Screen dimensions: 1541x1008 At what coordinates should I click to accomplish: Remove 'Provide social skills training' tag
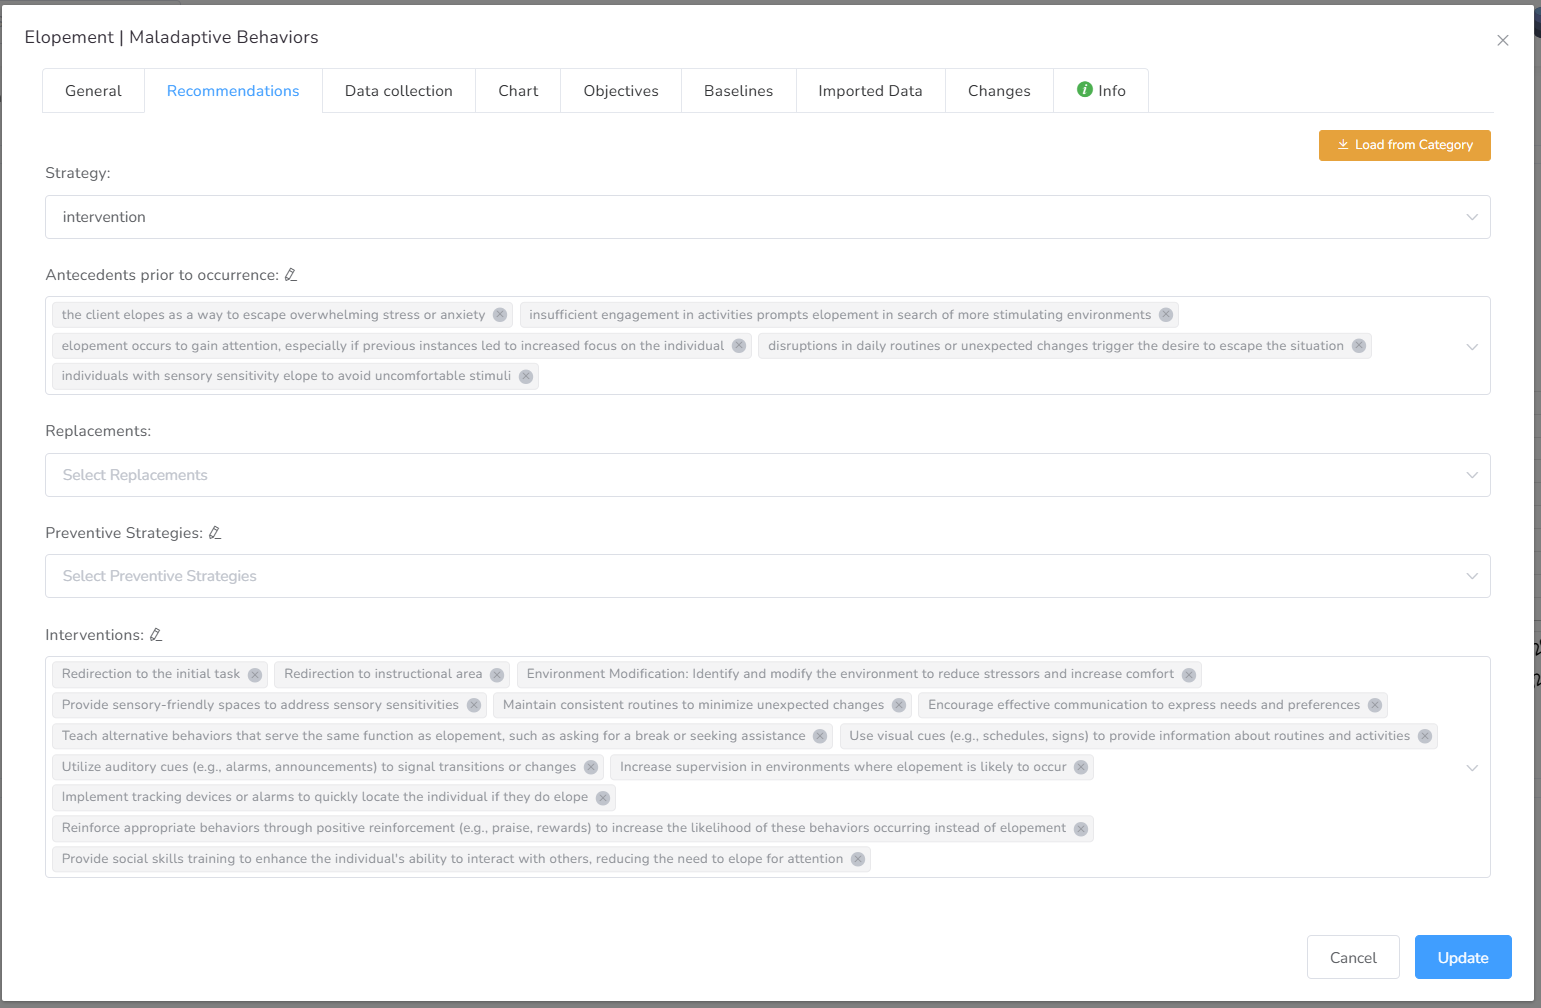[x=858, y=860]
